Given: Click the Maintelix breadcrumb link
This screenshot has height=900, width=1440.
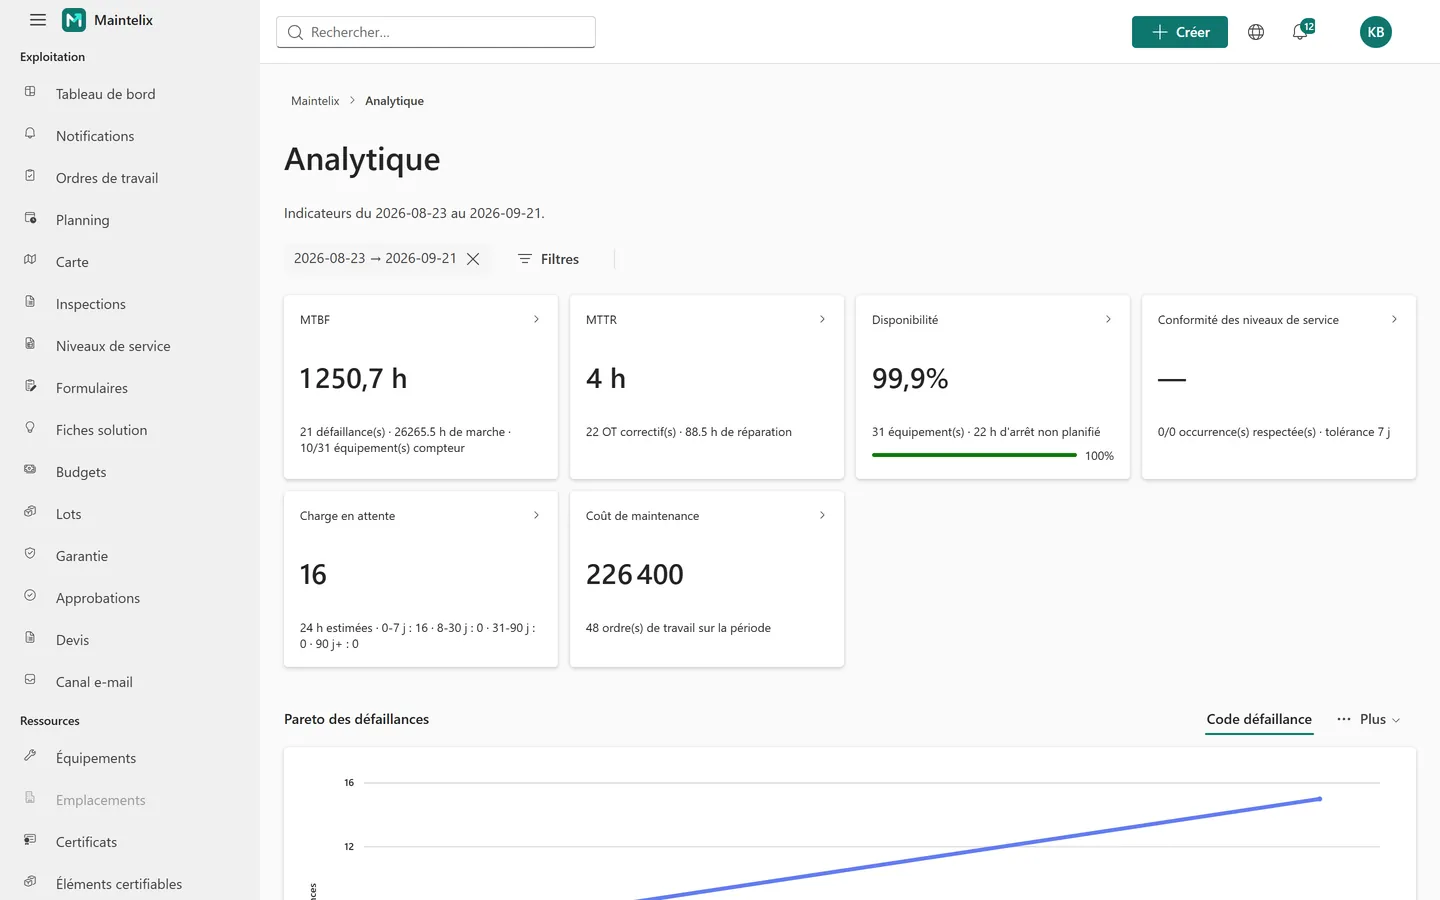Looking at the screenshot, I should click(315, 101).
